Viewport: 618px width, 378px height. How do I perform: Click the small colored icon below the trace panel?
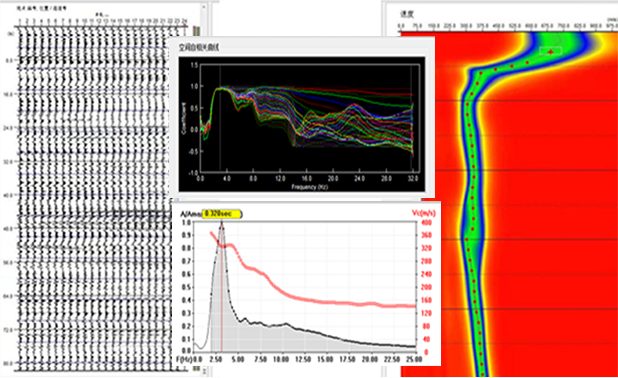196,368
